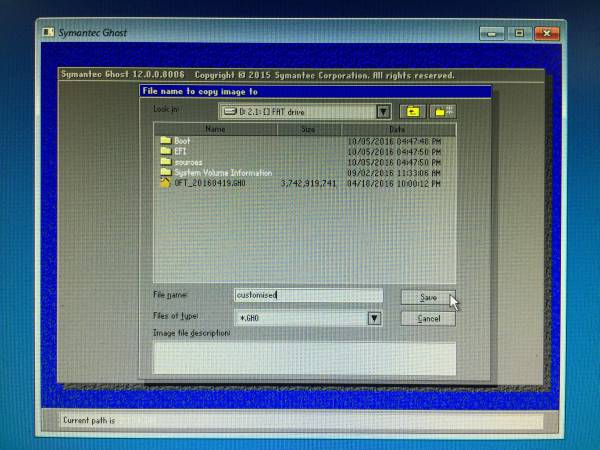Open the Look in drive dropdown
The height and width of the screenshot is (450, 600).
coord(298,111)
